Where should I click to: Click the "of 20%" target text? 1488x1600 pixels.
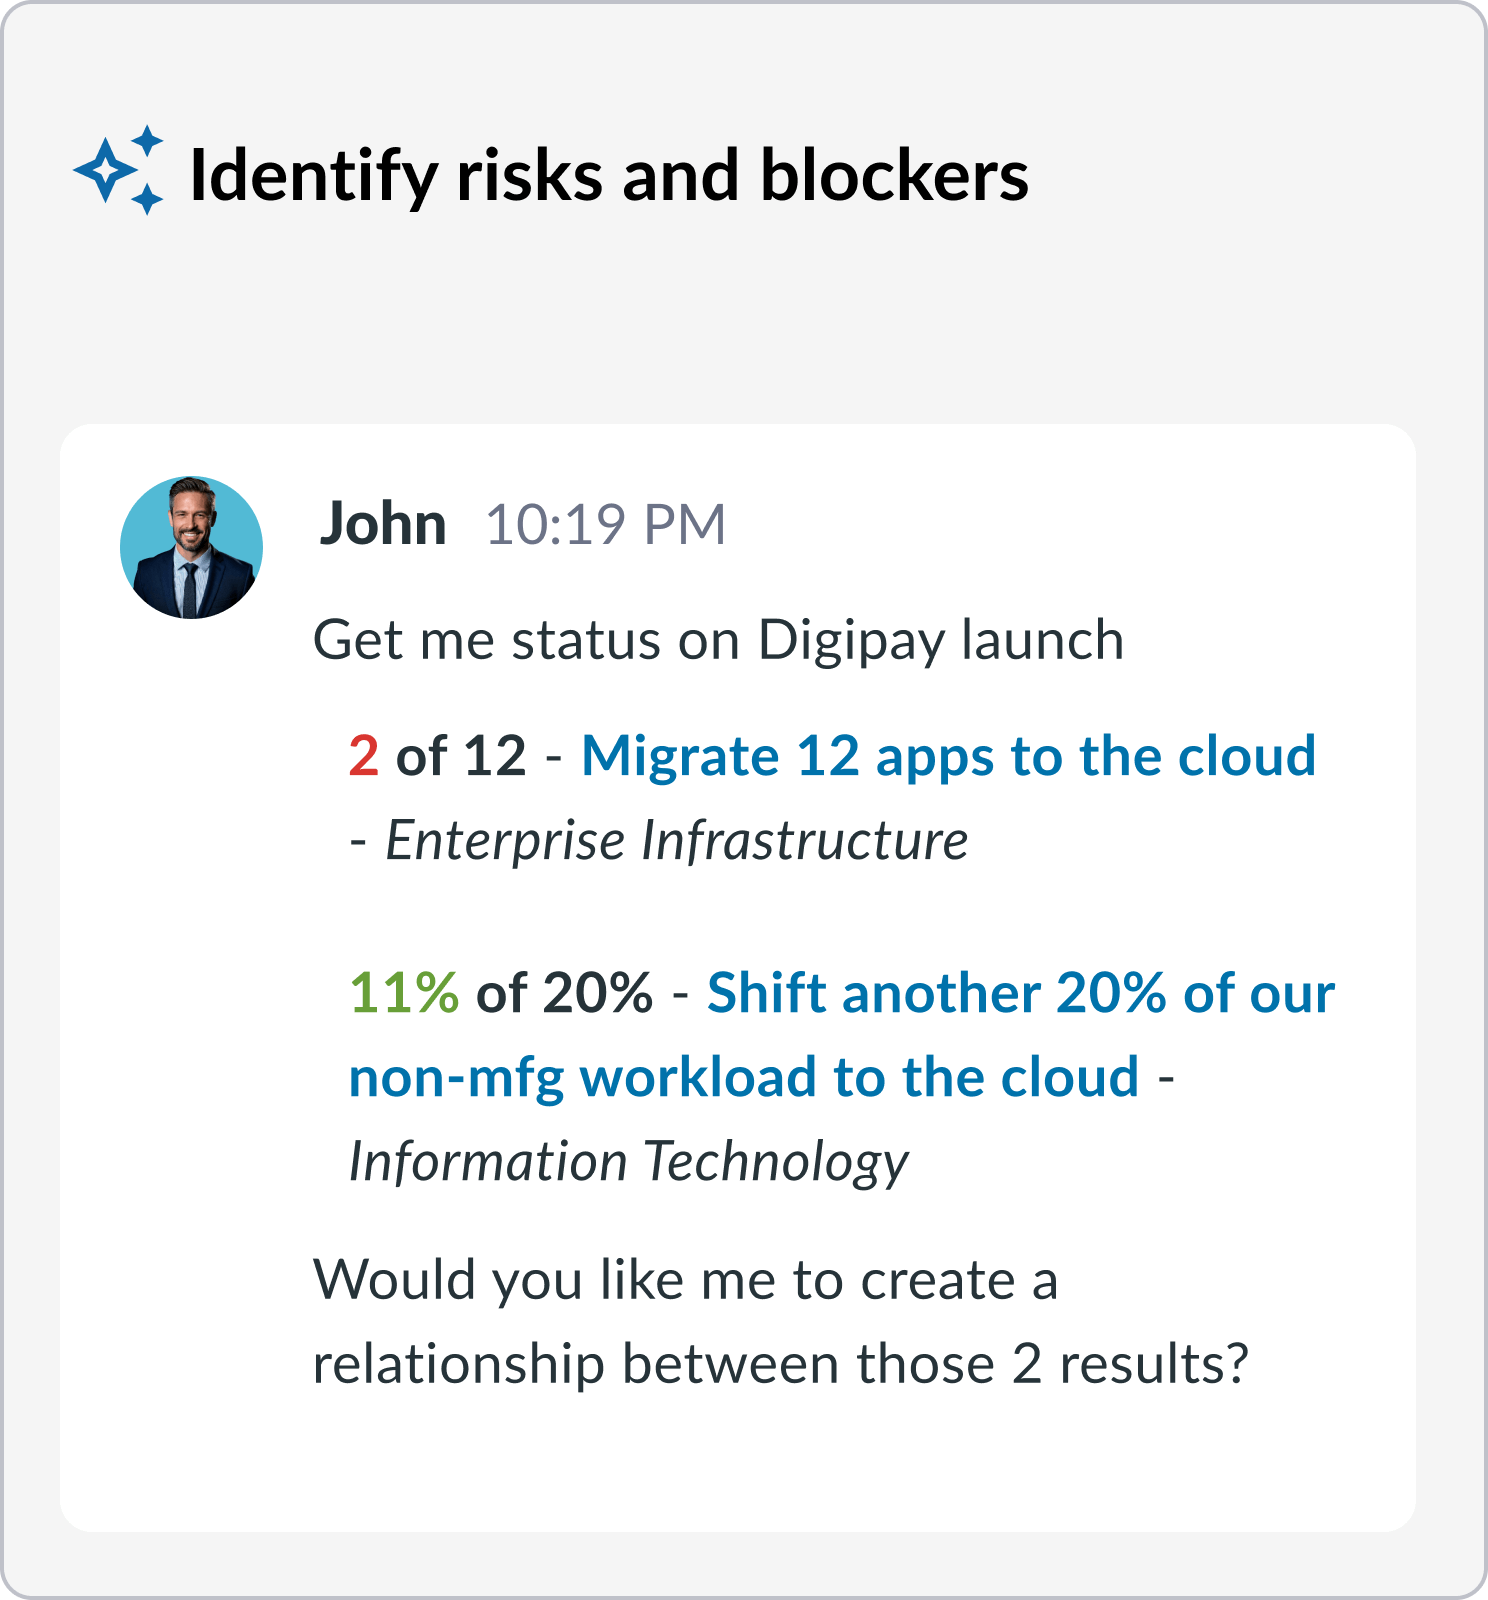tap(564, 993)
